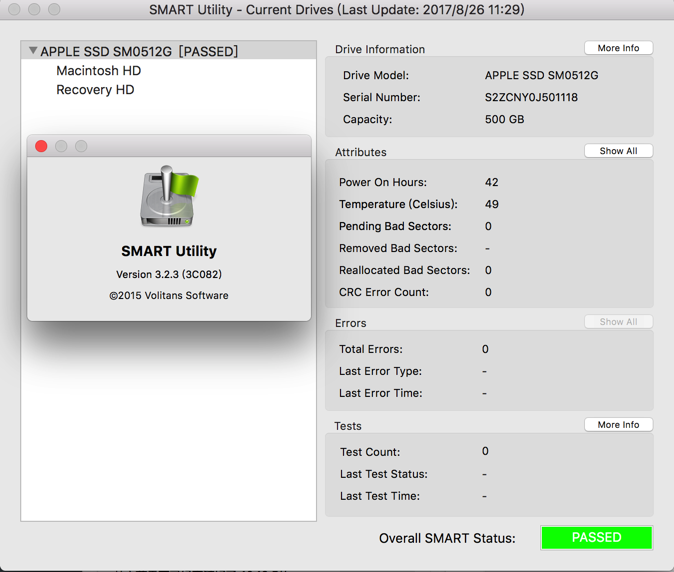Click the dimmed Show All for Errors

pyautogui.click(x=619, y=321)
